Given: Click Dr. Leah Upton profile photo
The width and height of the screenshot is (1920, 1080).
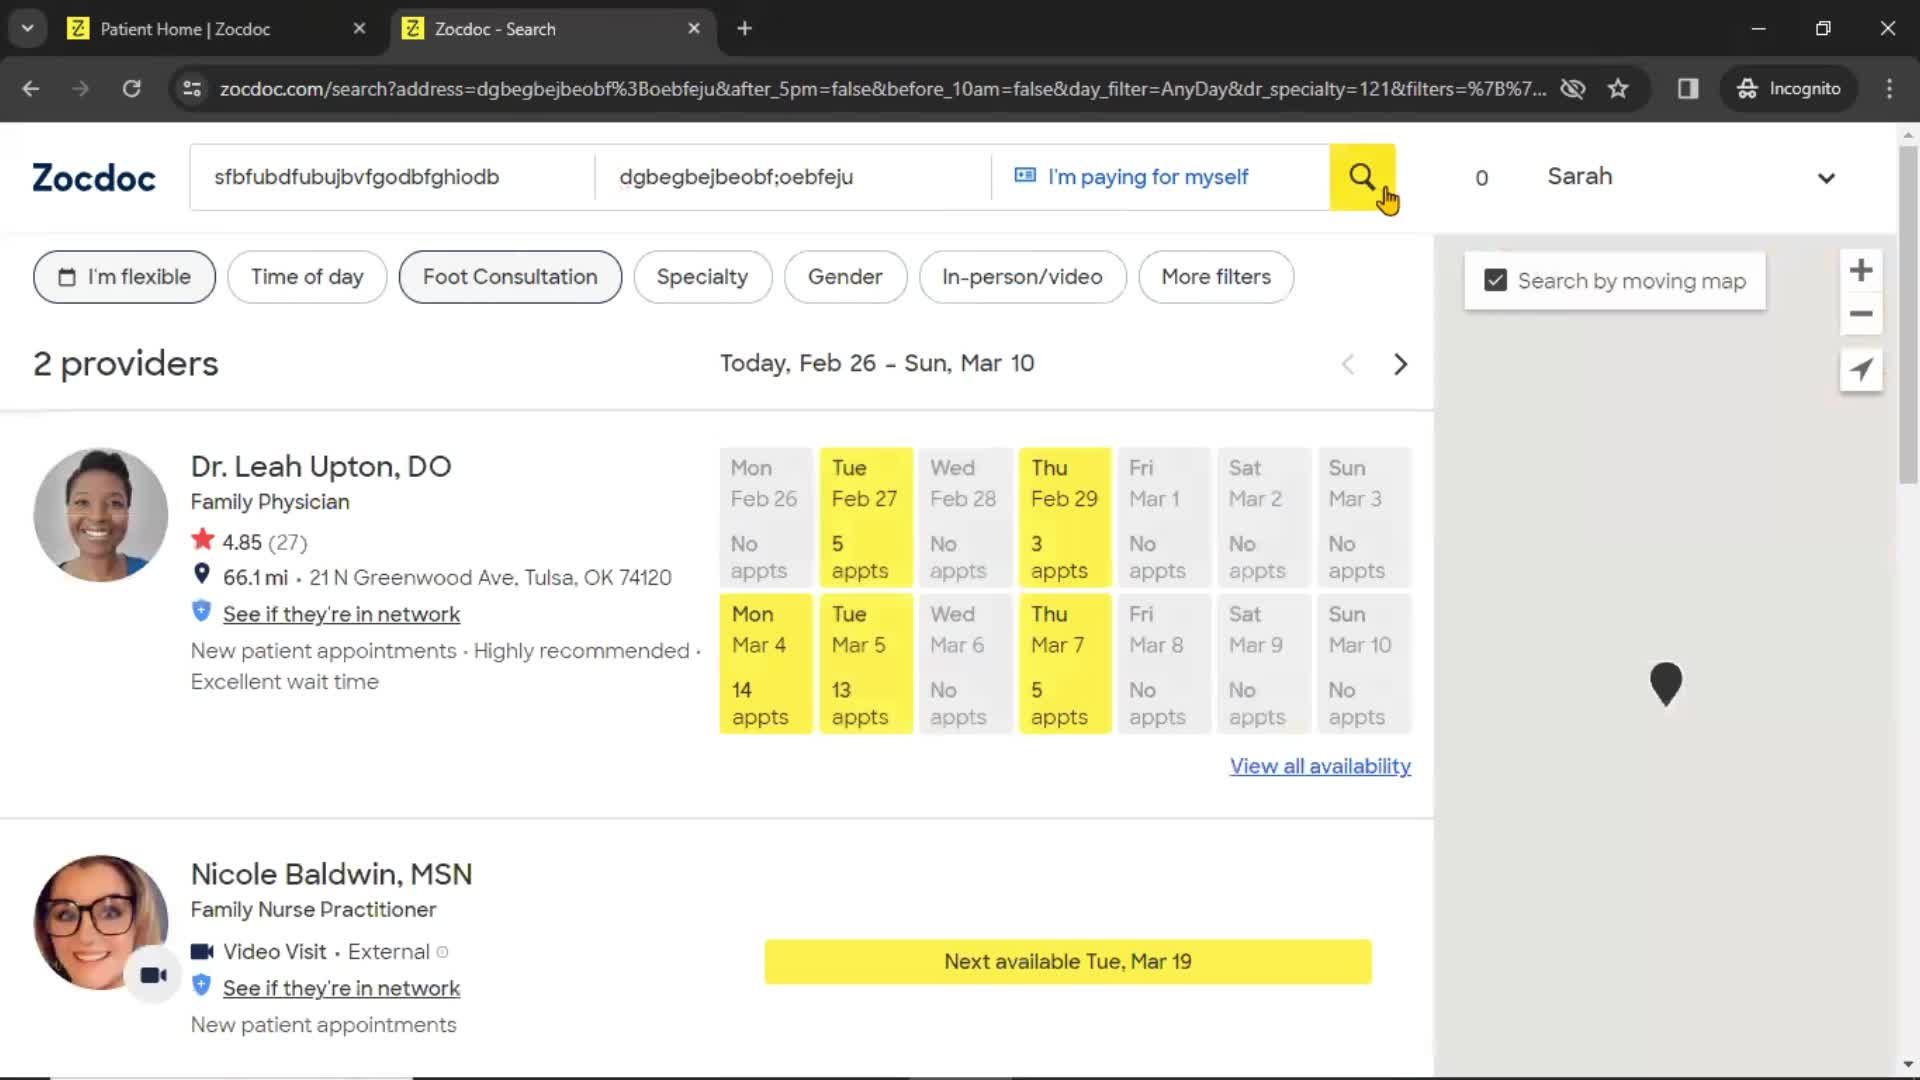Looking at the screenshot, I should 101,515.
